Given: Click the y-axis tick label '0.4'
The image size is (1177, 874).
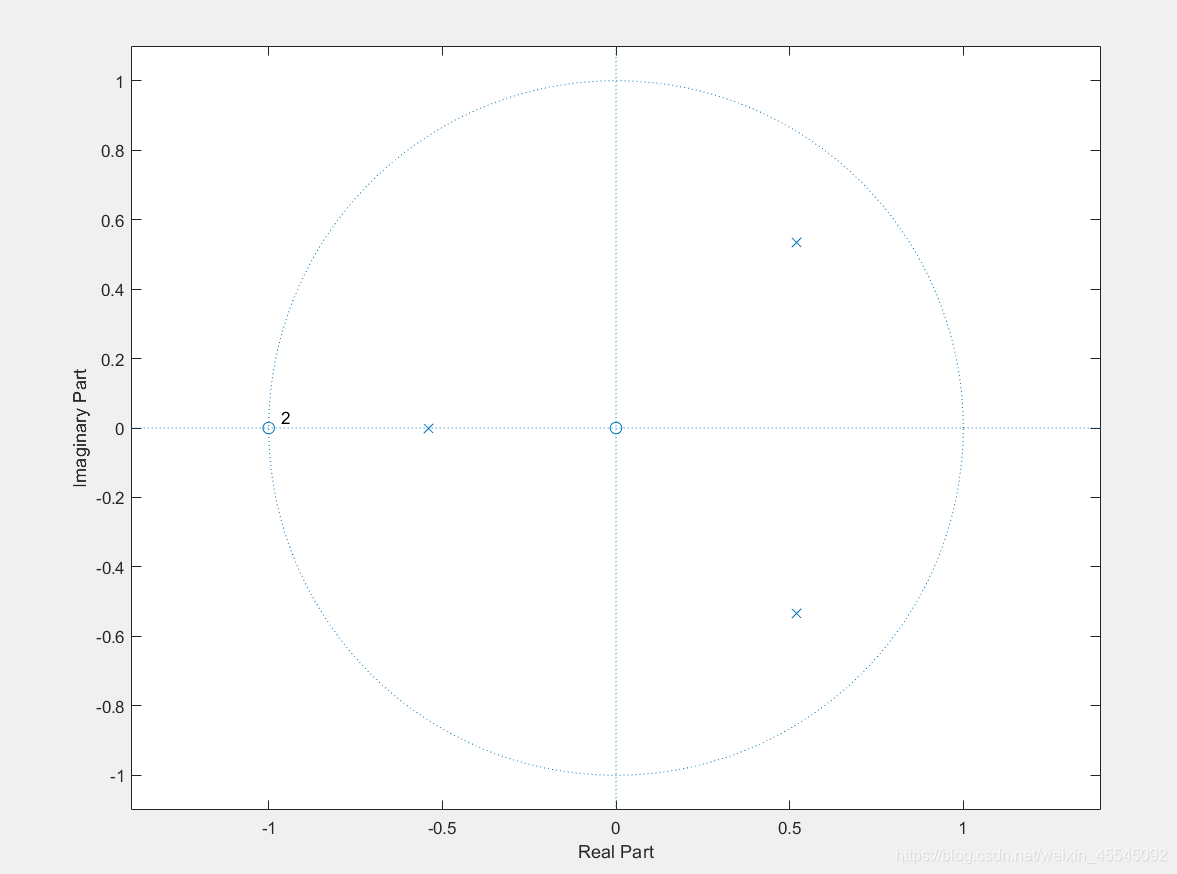Looking at the screenshot, I should click(112, 290).
